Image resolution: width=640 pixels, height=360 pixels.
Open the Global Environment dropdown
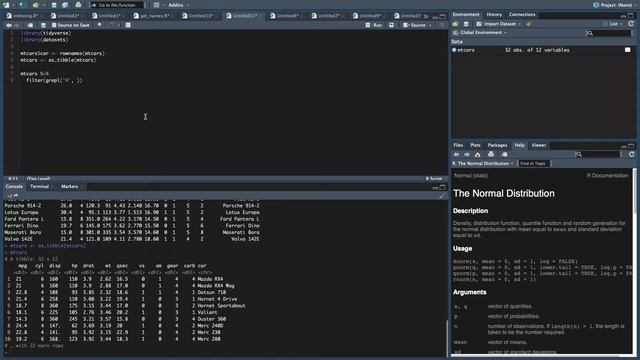tap(480, 33)
